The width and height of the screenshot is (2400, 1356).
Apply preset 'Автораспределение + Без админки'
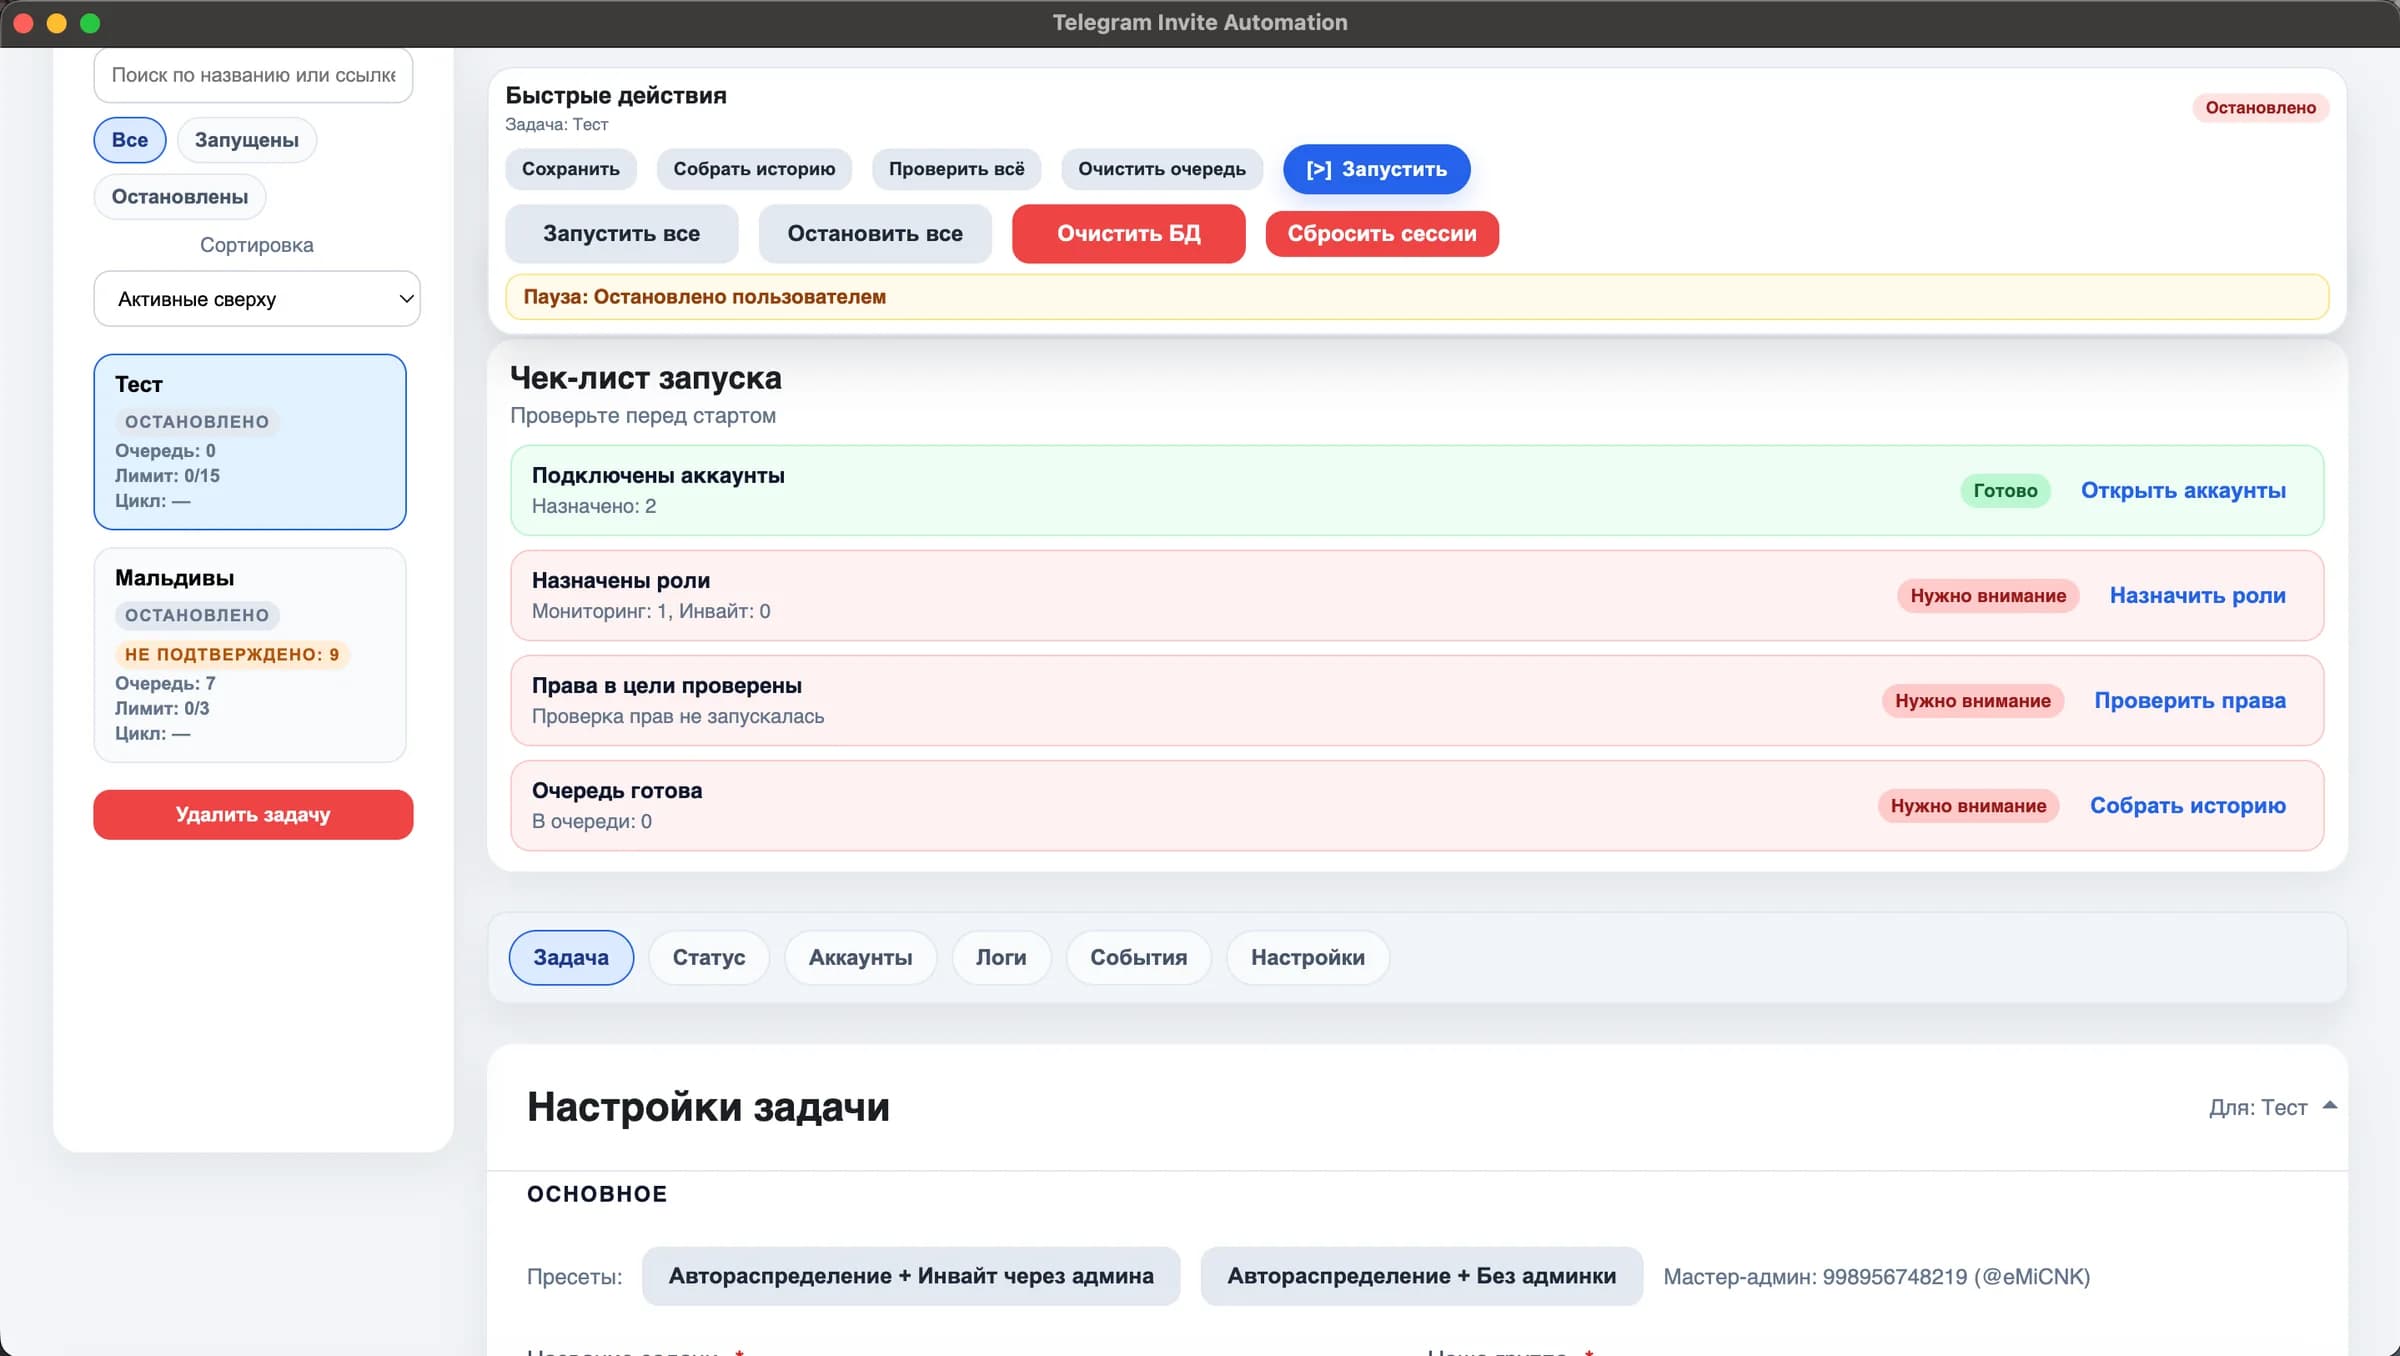[x=1422, y=1276]
